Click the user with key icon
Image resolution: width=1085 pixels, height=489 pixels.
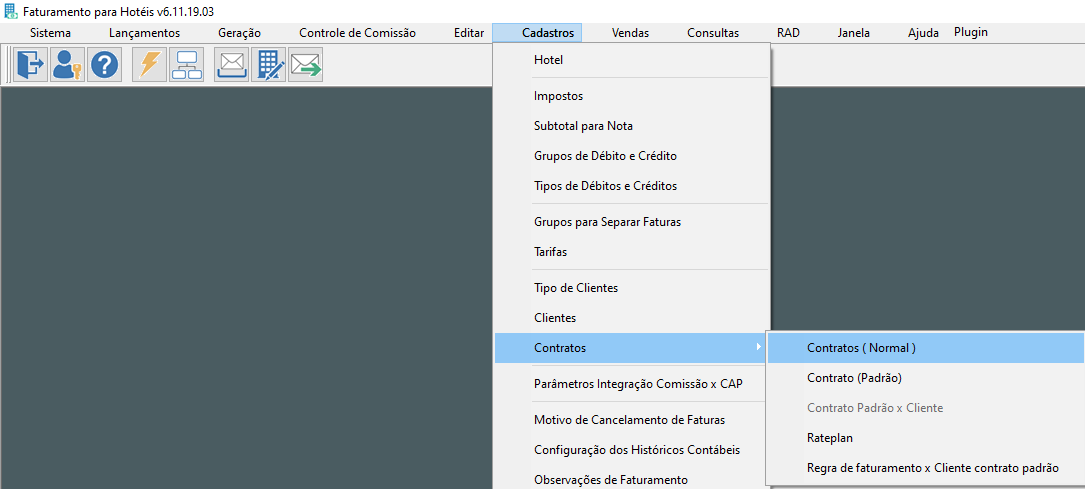pyautogui.click(x=67, y=65)
